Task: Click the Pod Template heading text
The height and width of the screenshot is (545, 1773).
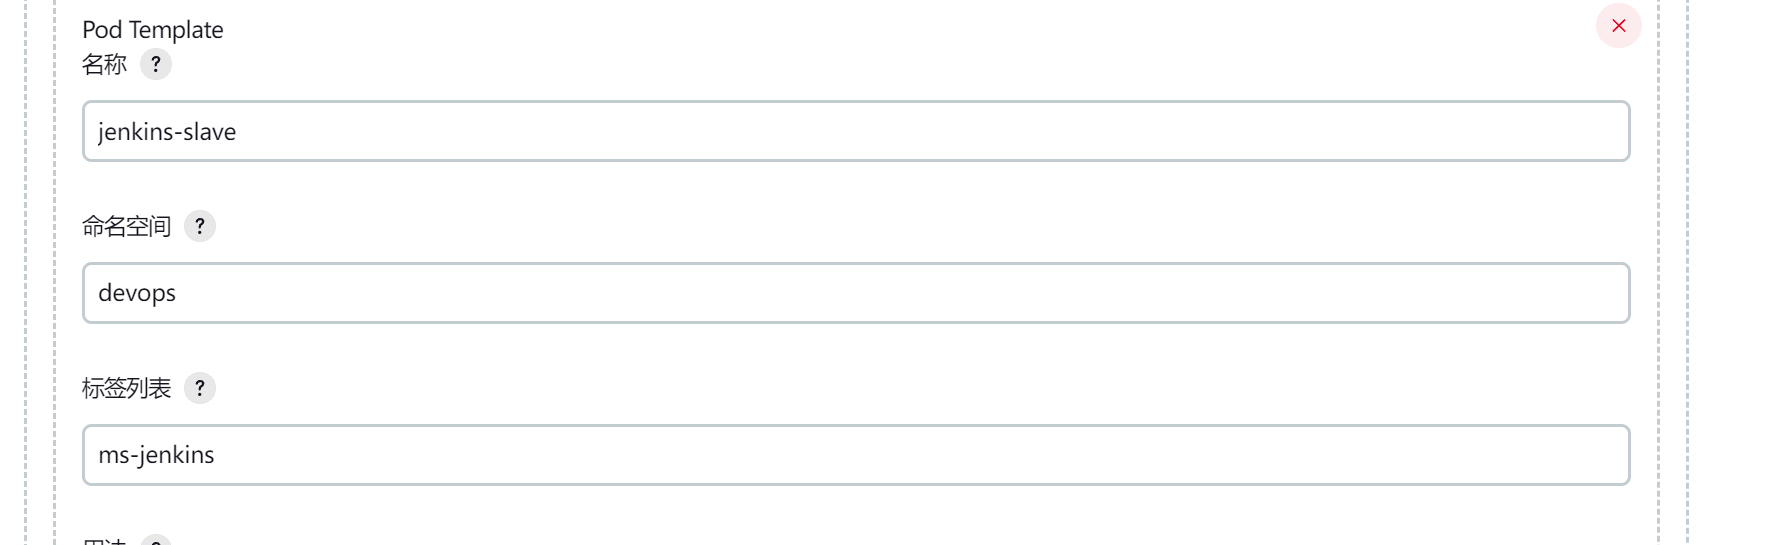Action: tap(153, 30)
